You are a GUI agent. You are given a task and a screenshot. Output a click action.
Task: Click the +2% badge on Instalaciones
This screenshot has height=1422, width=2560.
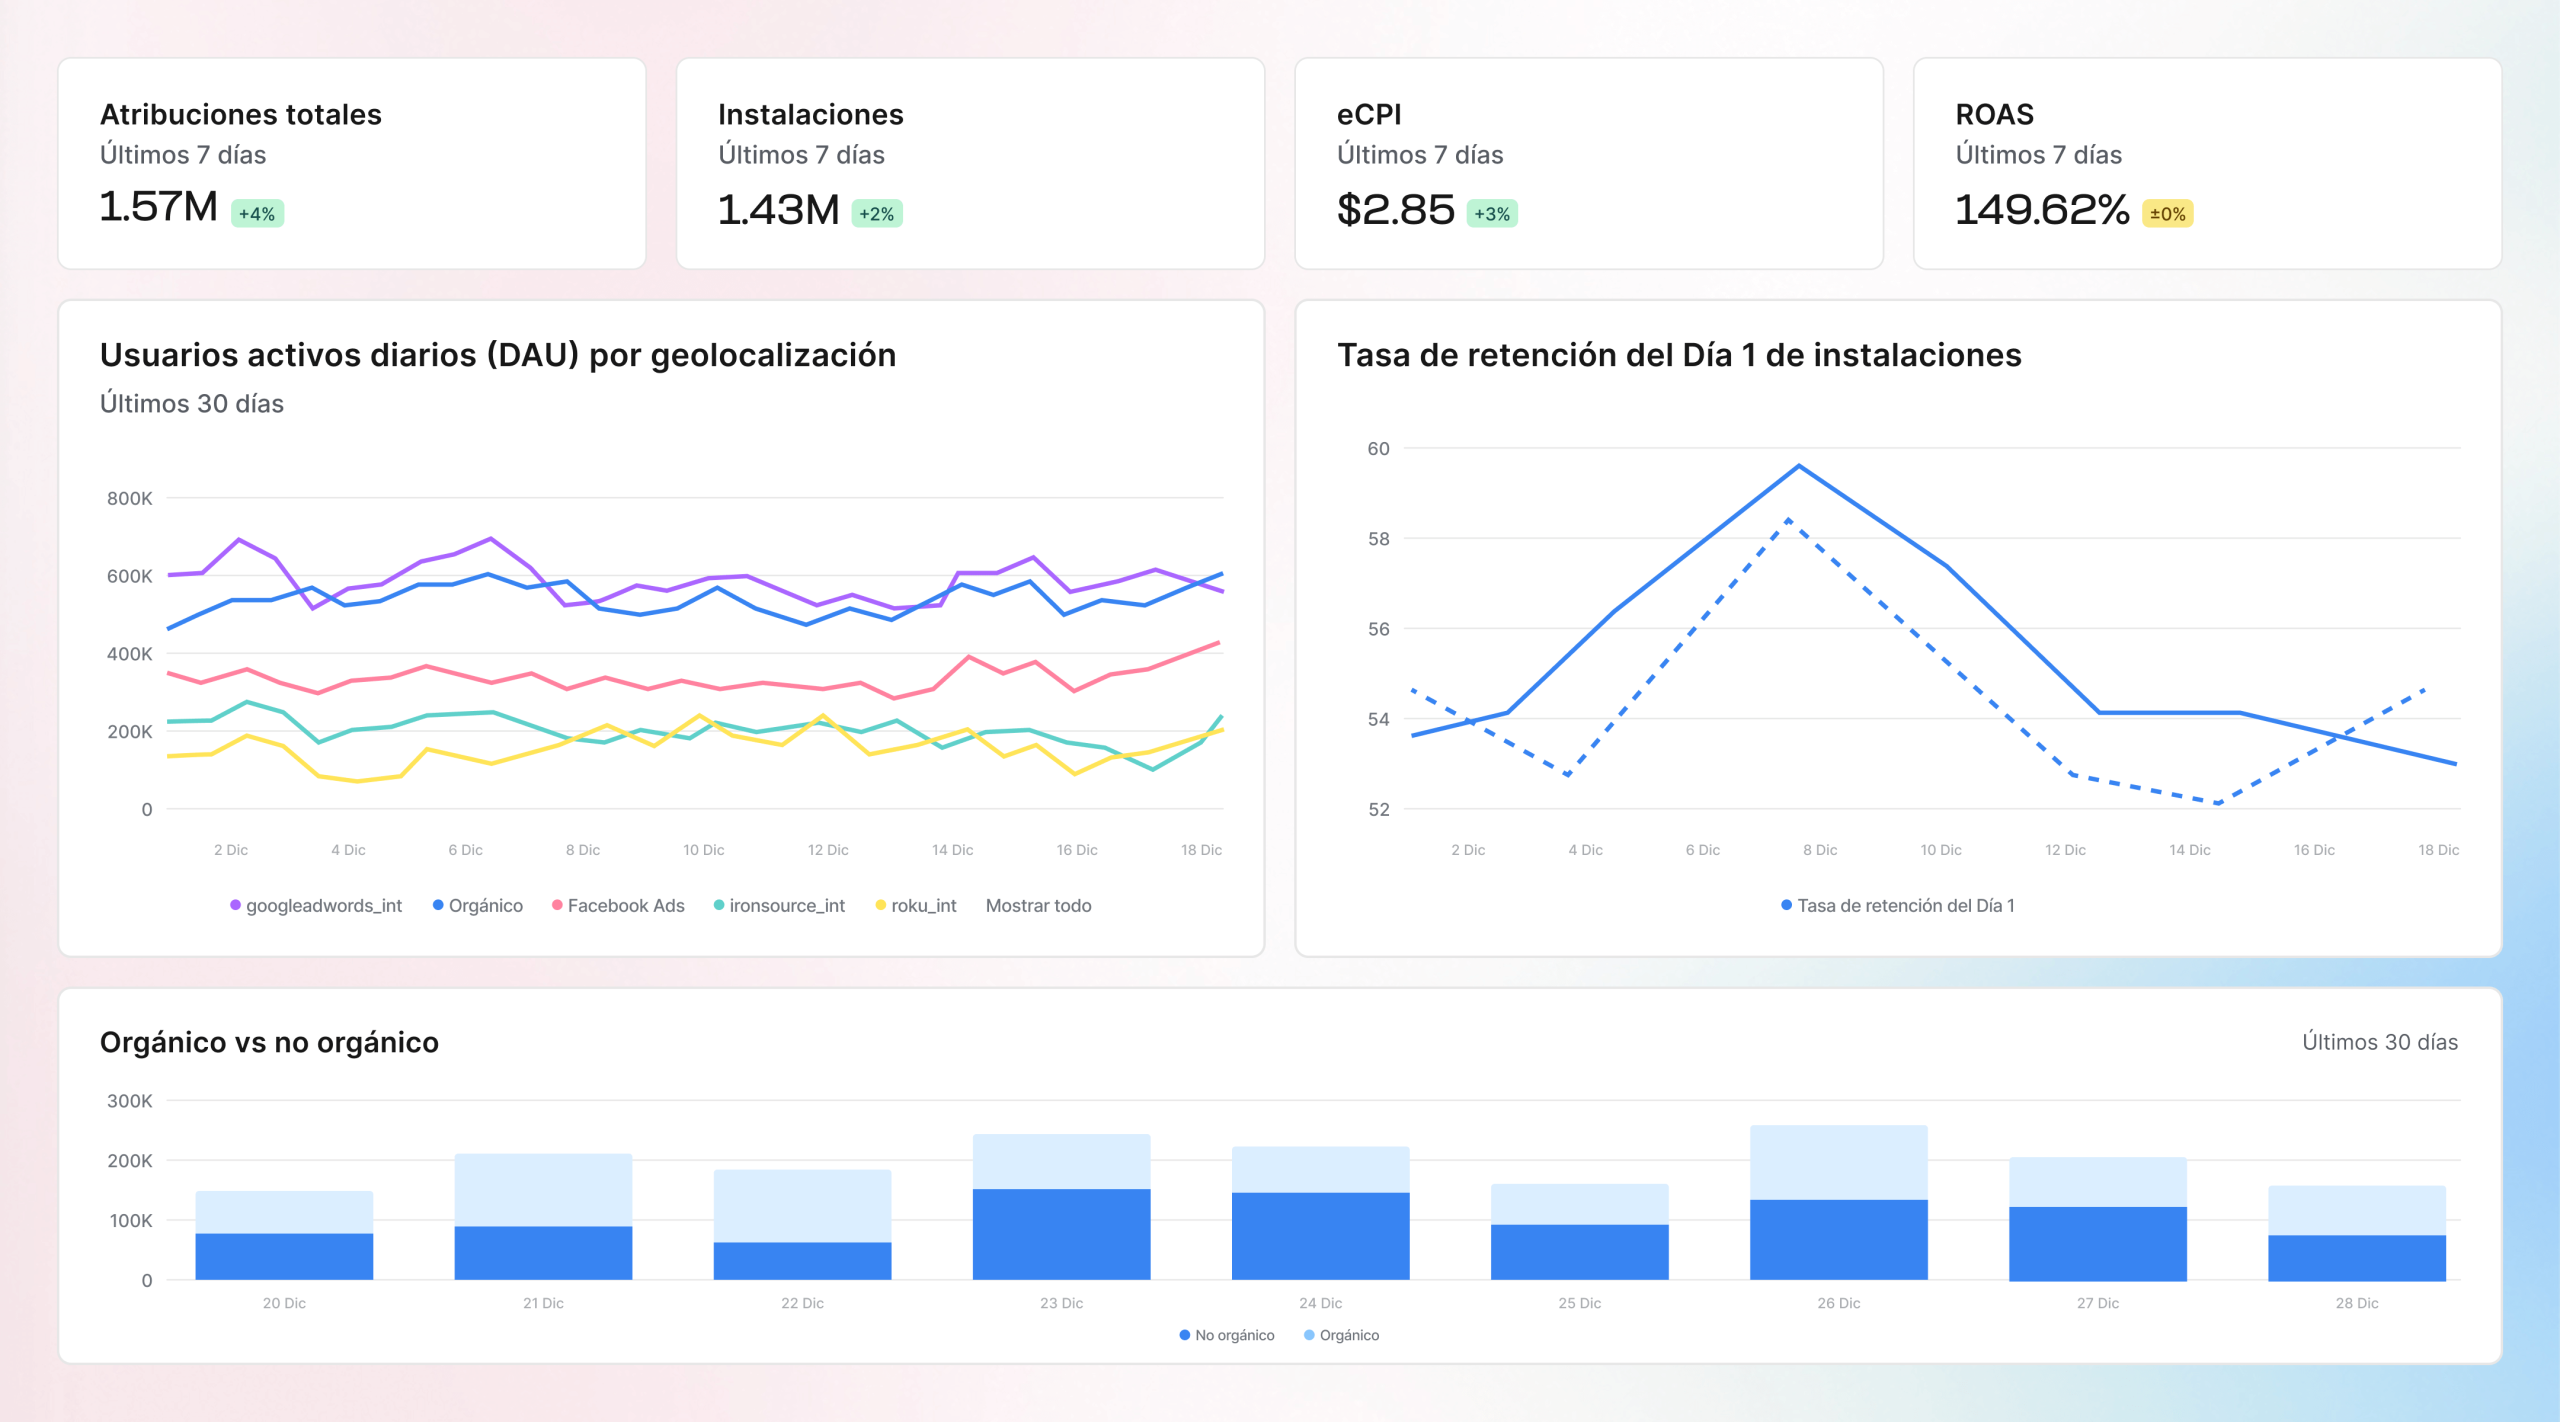[x=876, y=214]
